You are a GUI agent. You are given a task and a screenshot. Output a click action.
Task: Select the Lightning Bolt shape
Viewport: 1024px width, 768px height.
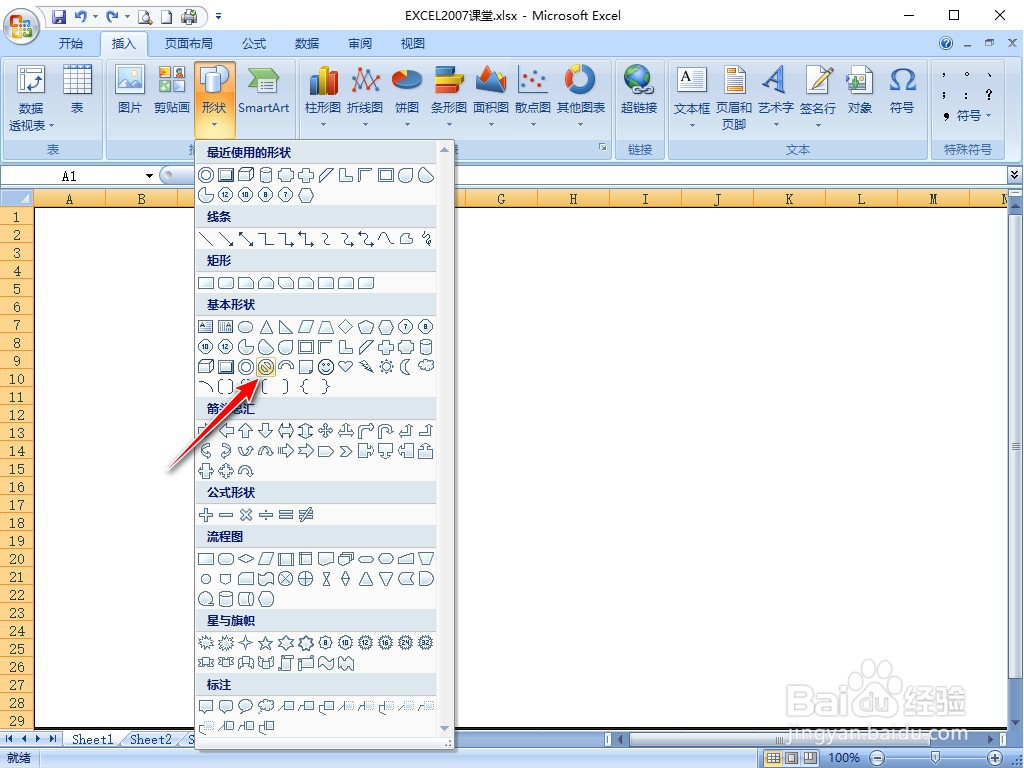point(366,367)
